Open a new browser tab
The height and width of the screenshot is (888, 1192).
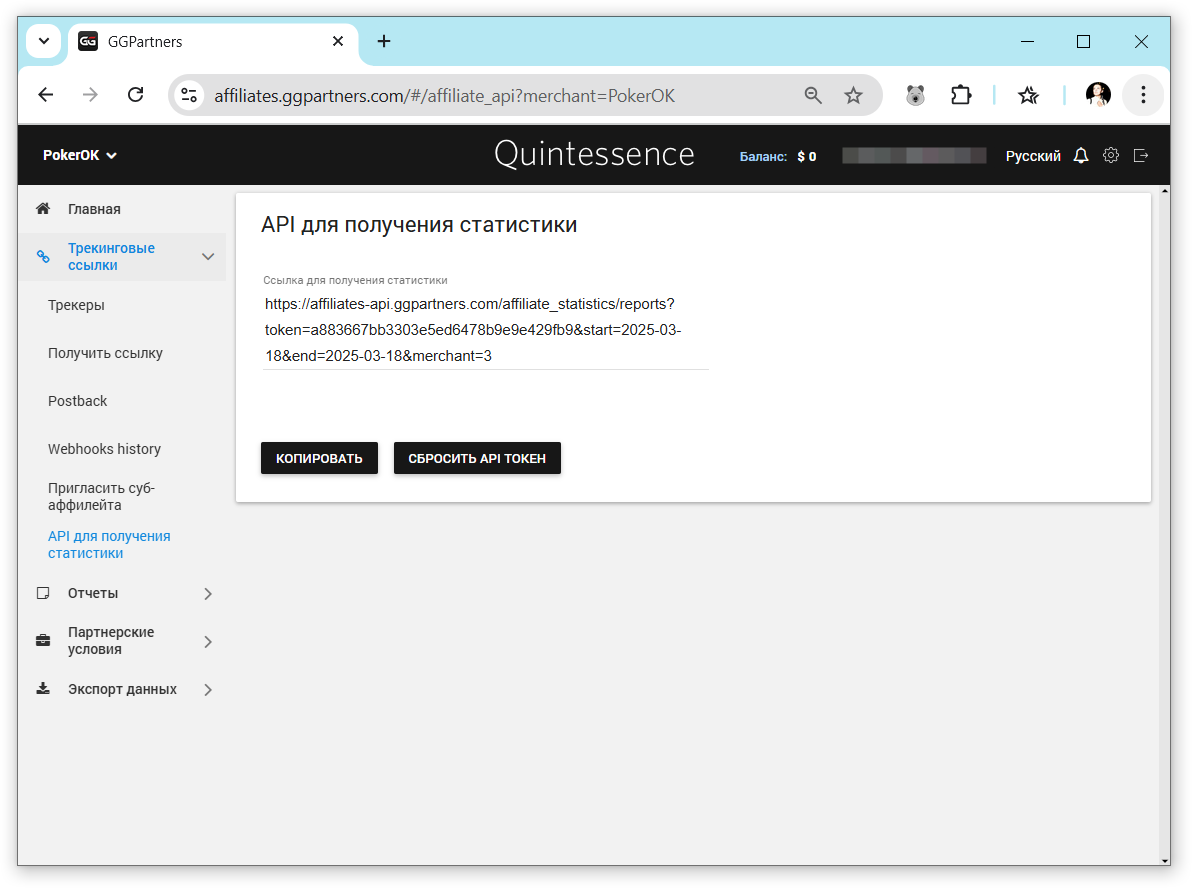pos(384,41)
